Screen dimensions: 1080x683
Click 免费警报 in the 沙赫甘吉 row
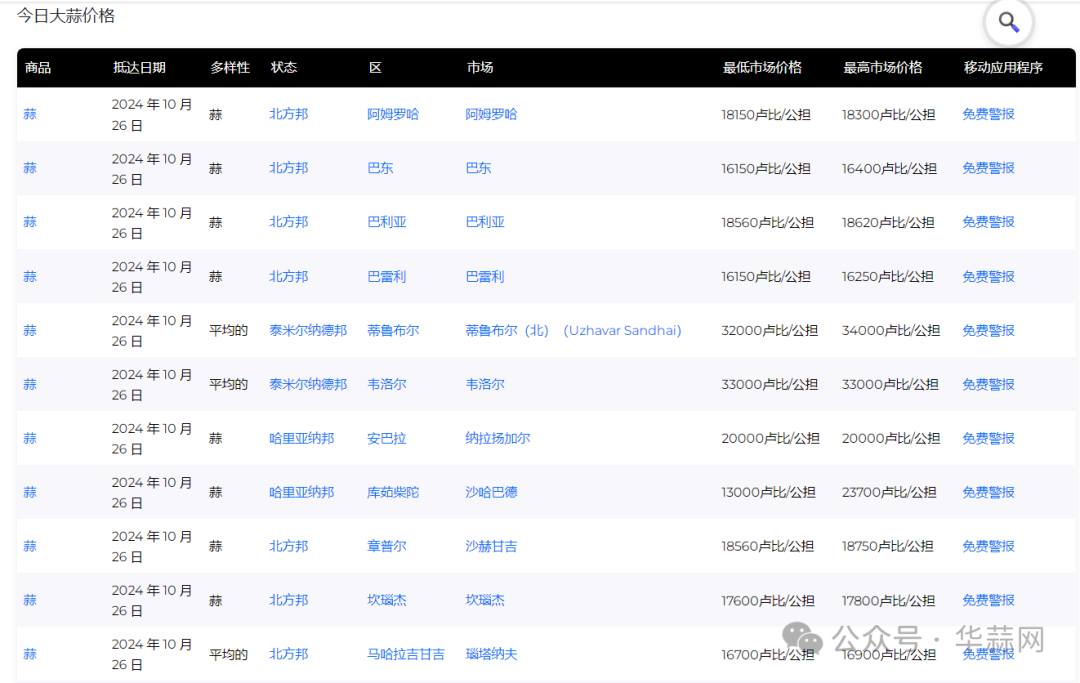click(988, 546)
